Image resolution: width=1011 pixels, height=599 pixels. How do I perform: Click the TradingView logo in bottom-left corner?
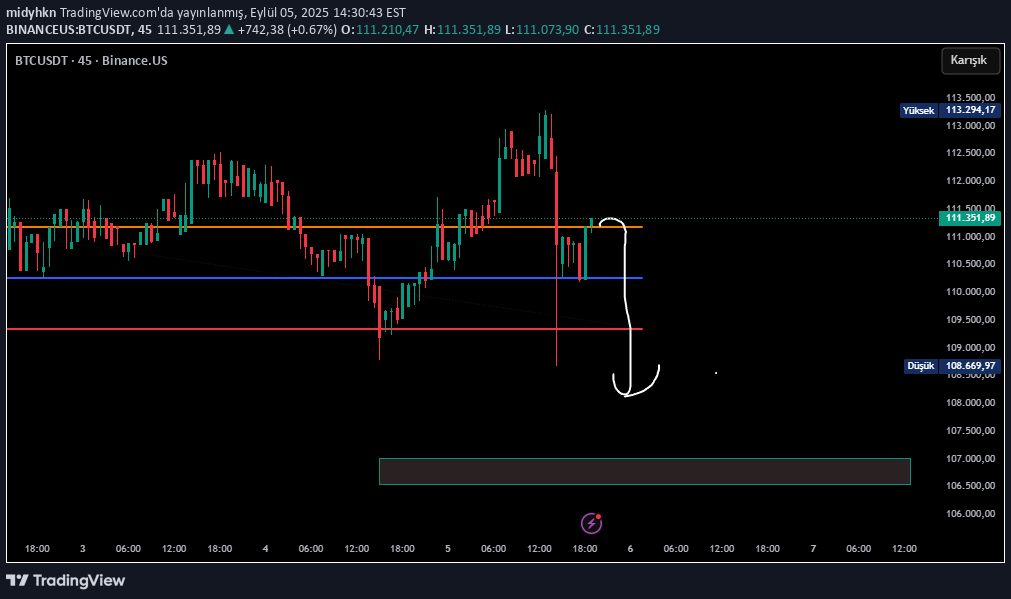[x=66, y=581]
